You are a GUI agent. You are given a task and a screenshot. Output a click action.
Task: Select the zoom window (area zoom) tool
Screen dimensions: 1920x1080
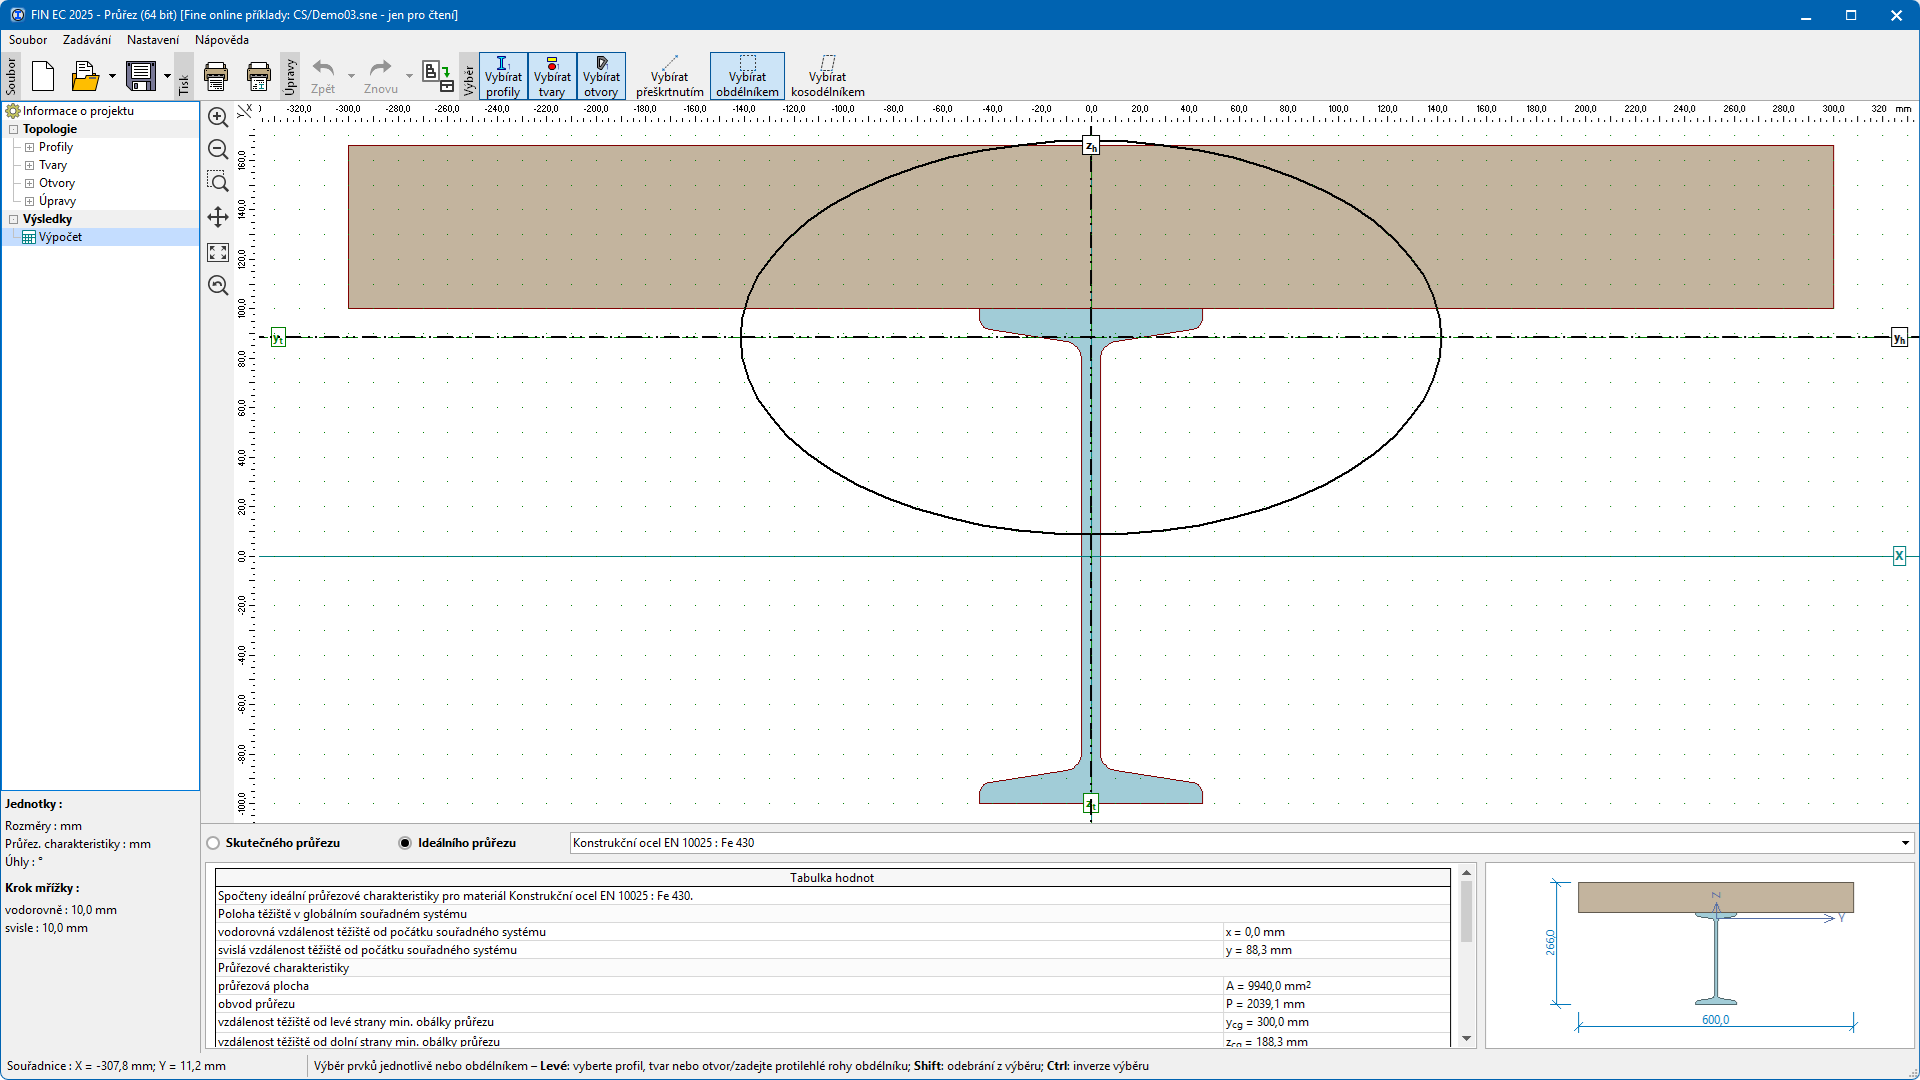(217, 182)
